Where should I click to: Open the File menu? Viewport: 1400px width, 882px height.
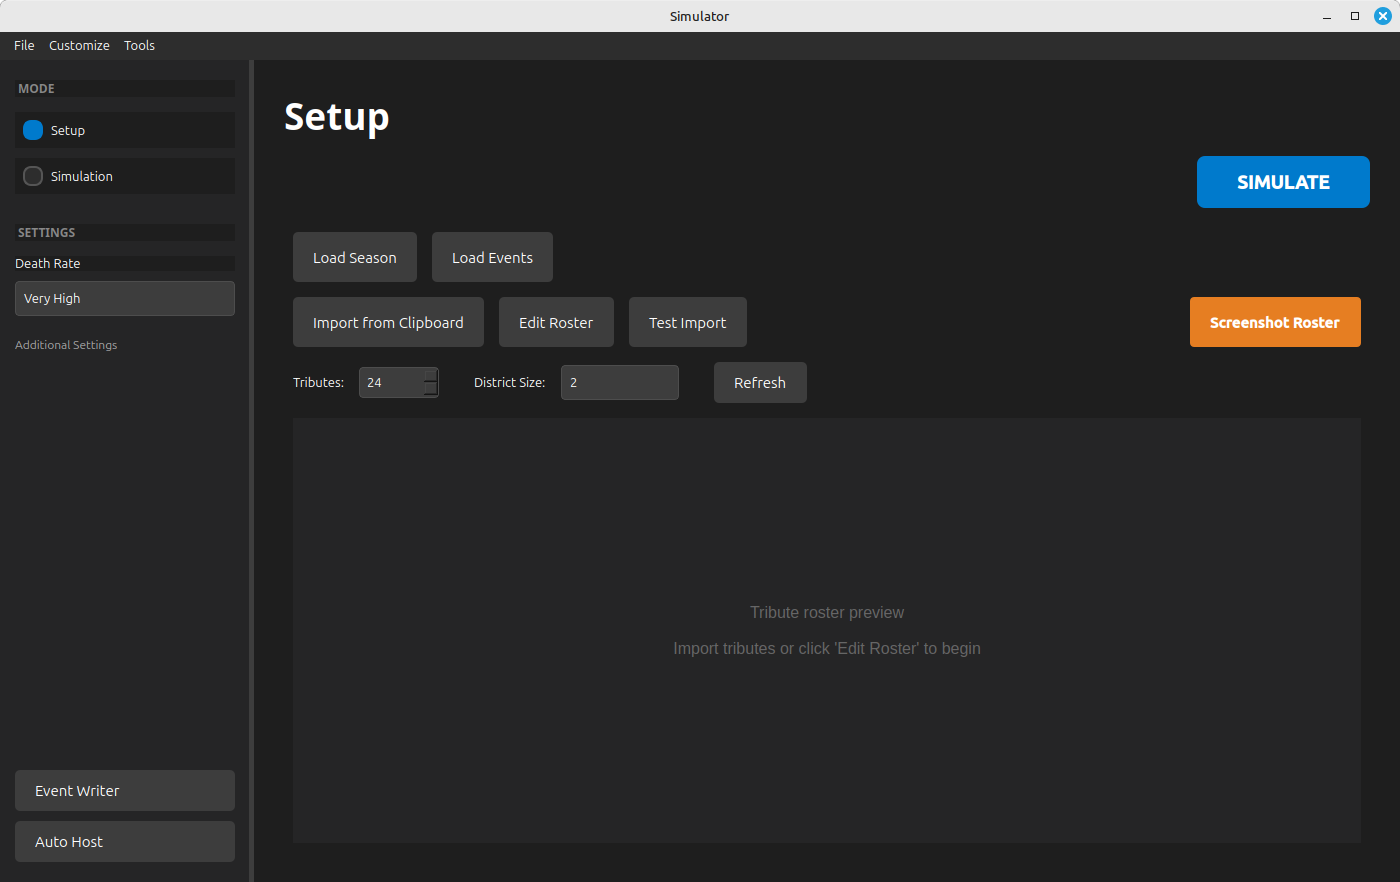(24, 46)
